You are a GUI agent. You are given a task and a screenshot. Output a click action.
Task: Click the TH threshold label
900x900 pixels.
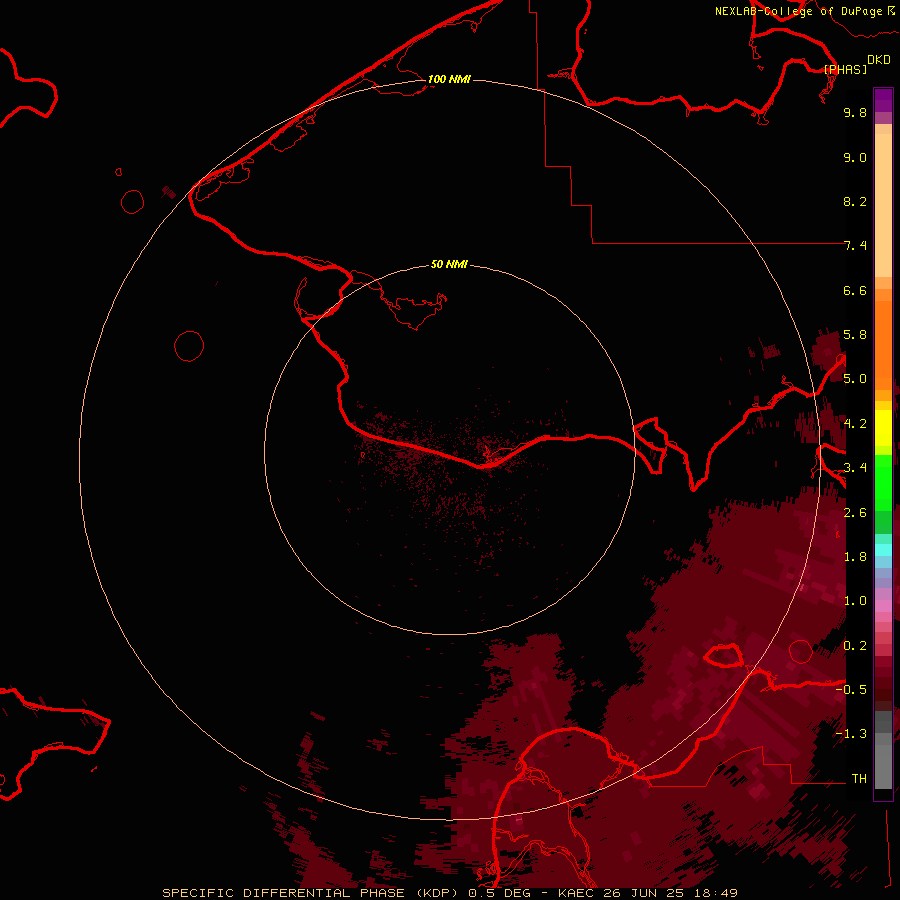859,779
